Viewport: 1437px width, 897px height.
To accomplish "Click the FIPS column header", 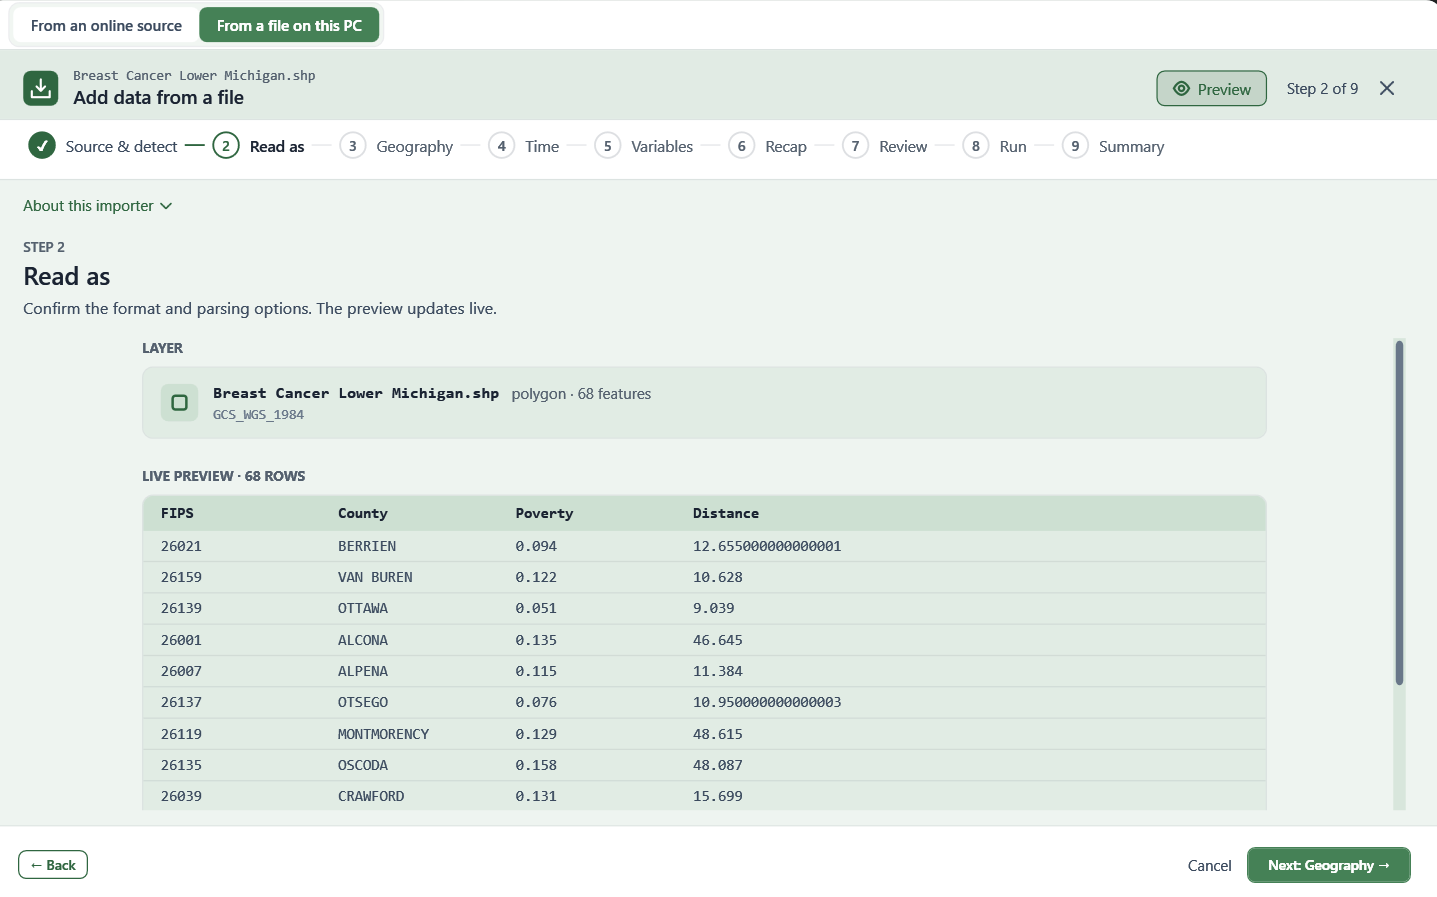I will pos(177,513).
